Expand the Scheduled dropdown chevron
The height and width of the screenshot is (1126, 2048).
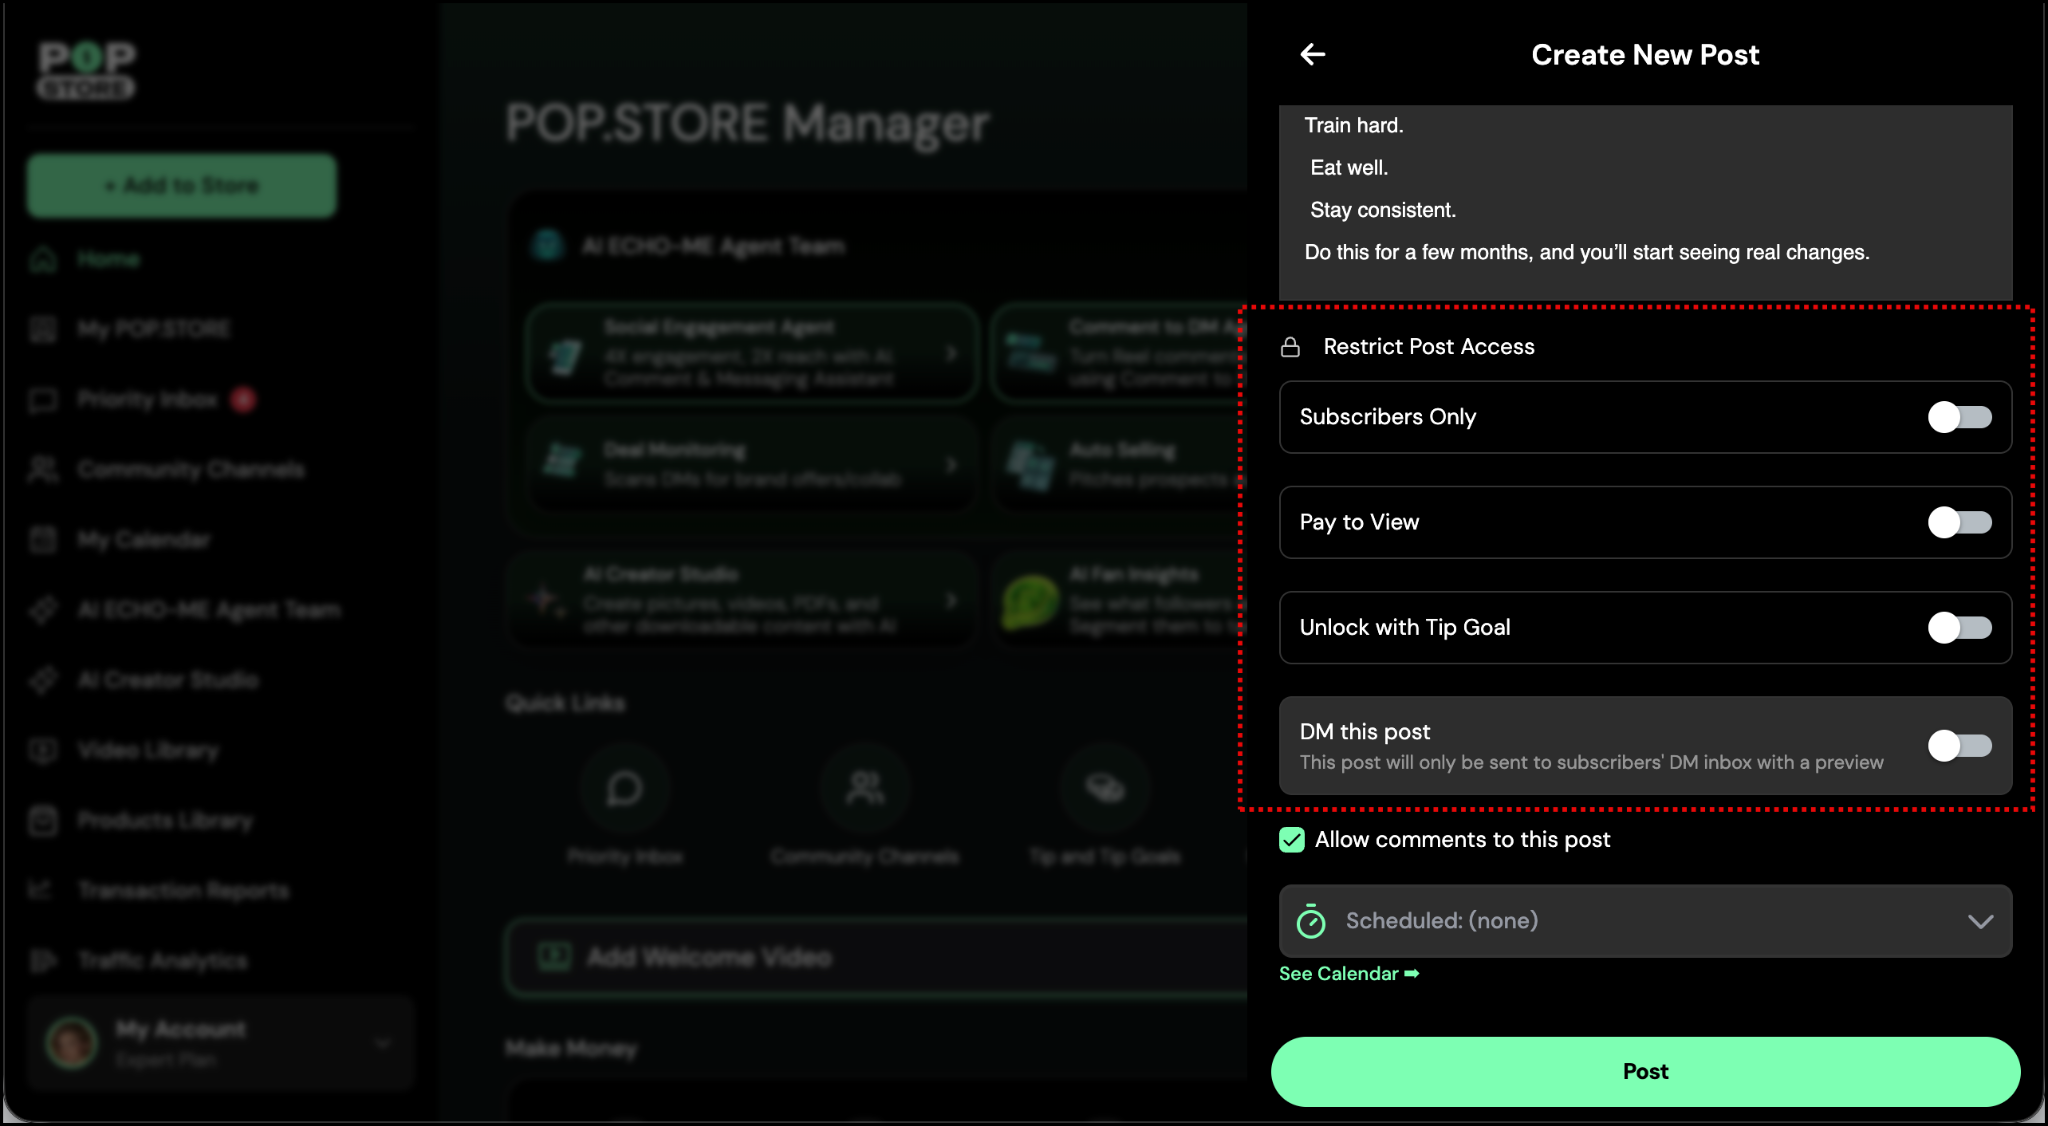1980,921
